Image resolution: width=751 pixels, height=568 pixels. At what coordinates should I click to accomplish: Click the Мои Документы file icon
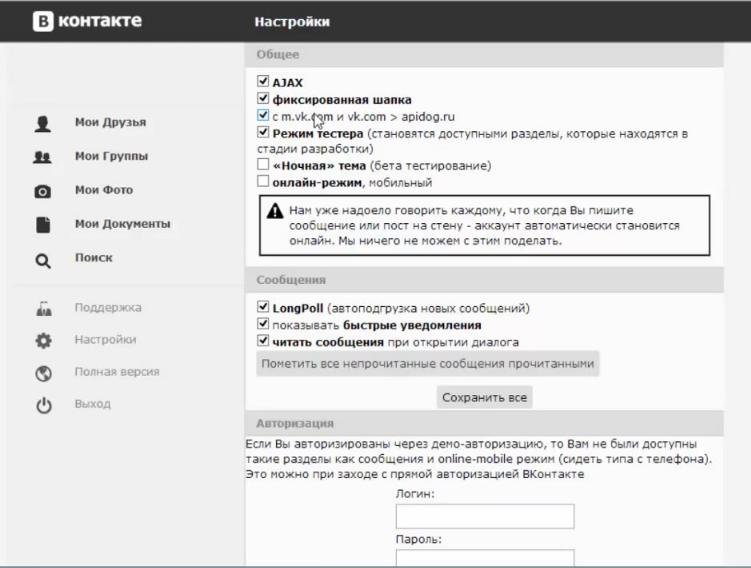point(43,225)
